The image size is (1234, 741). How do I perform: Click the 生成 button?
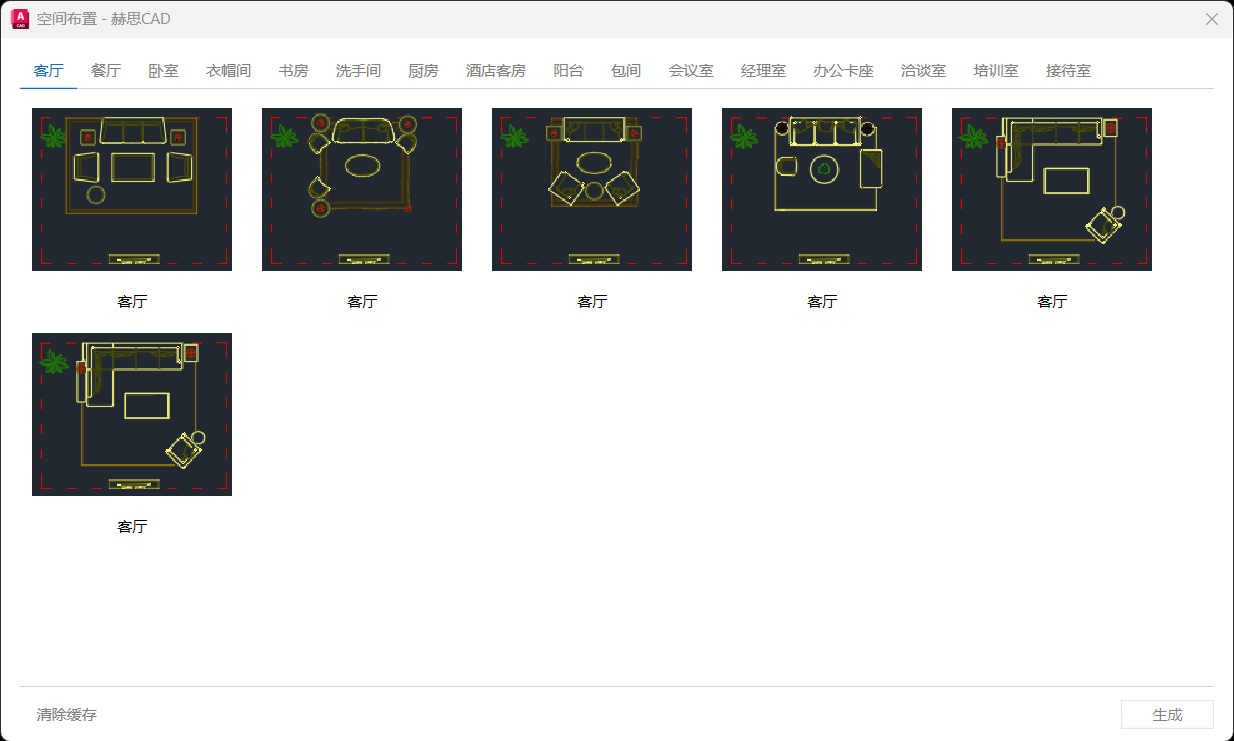[x=1167, y=715]
